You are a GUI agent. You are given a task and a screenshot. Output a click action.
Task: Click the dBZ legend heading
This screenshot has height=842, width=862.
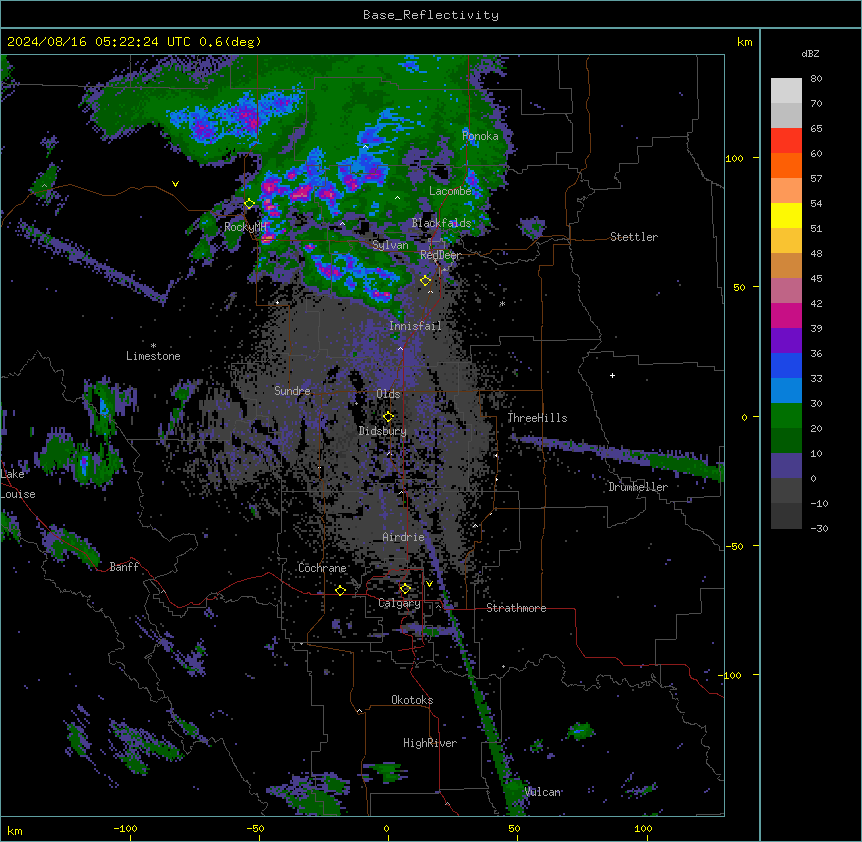click(x=810, y=54)
